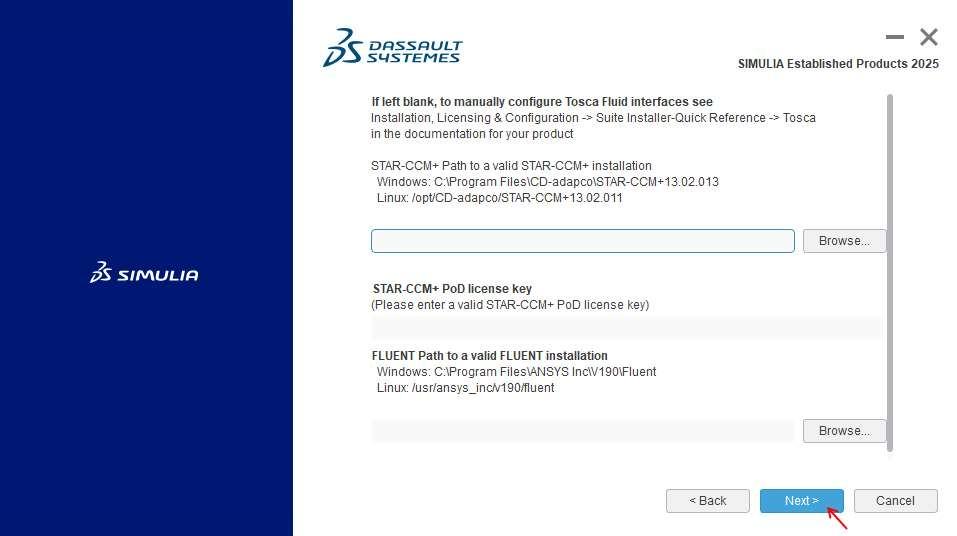Browse for the STAR-CCM+ installation folder
The width and height of the screenshot is (957, 536).
point(844,241)
